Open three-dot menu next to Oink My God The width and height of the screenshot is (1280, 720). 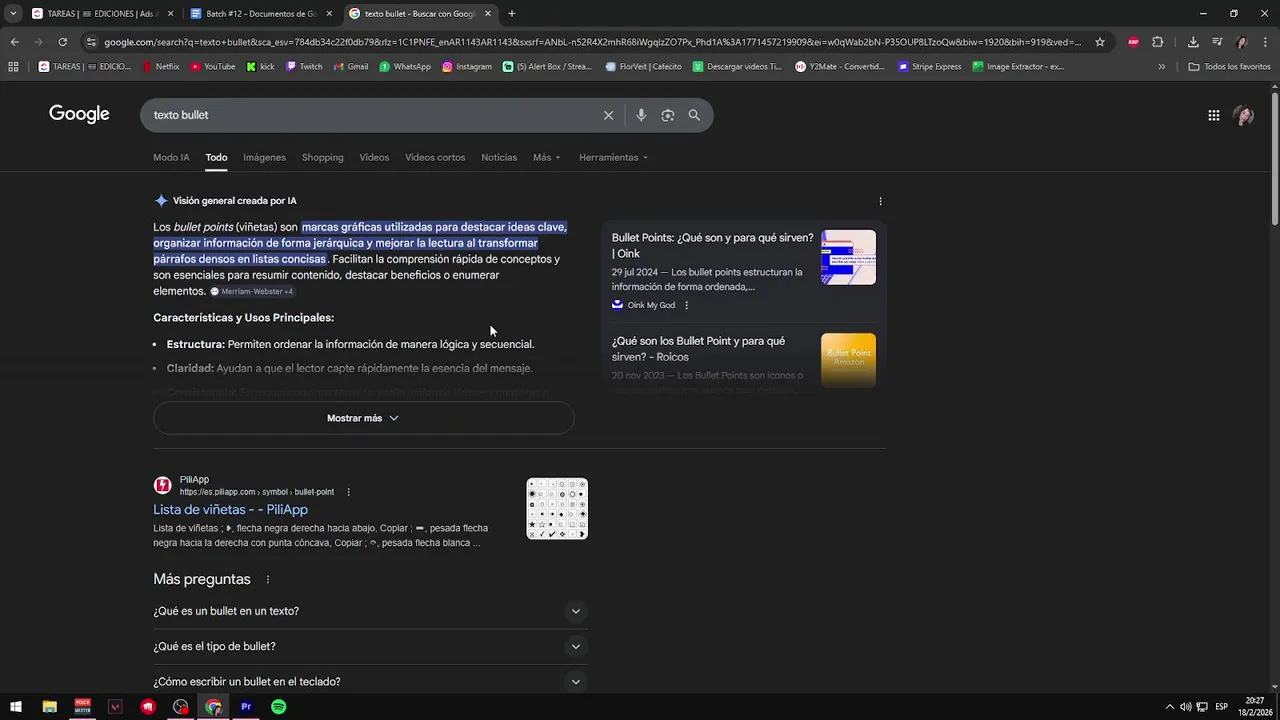click(x=686, y=305)
